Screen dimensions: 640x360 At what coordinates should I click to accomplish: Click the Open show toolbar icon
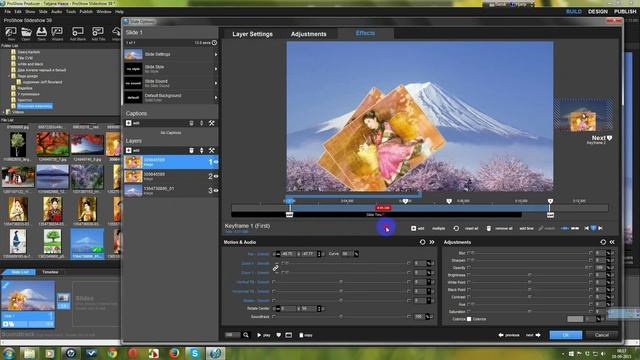(26, 31)
